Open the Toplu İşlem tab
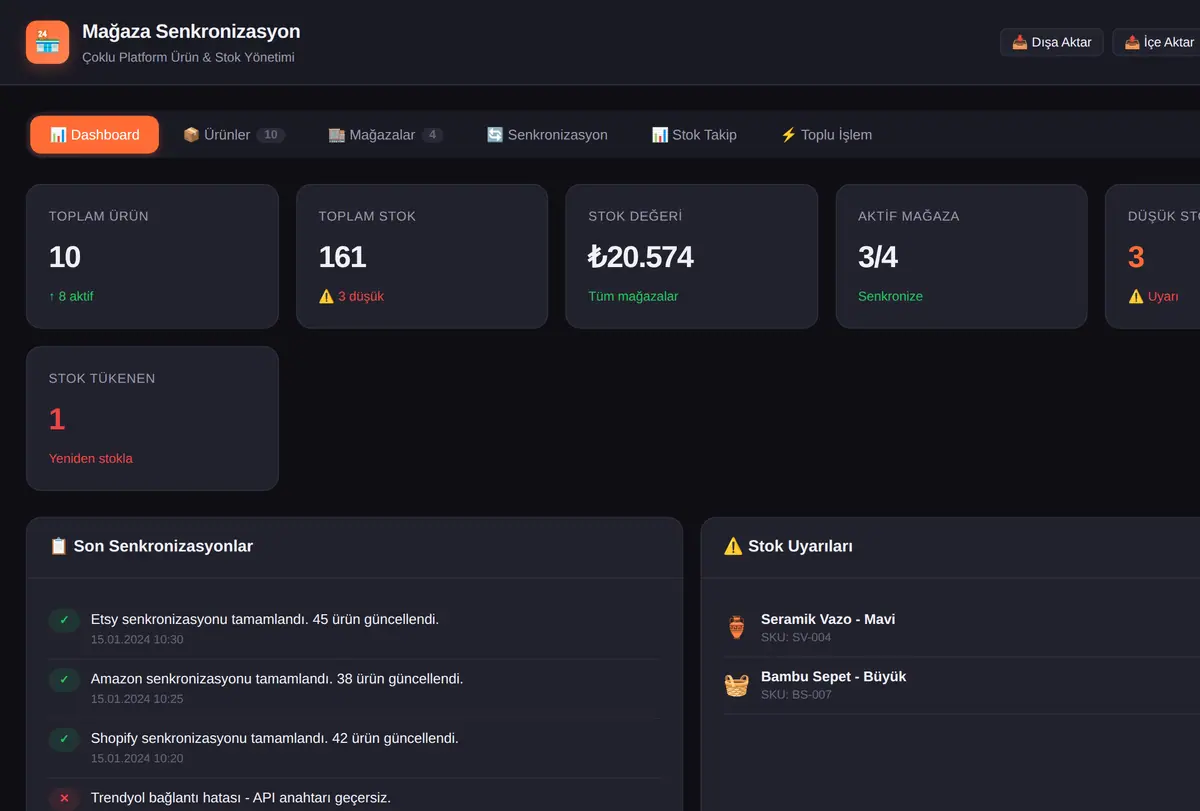This screenshot has height=811, width=1200. pos(826,135)
